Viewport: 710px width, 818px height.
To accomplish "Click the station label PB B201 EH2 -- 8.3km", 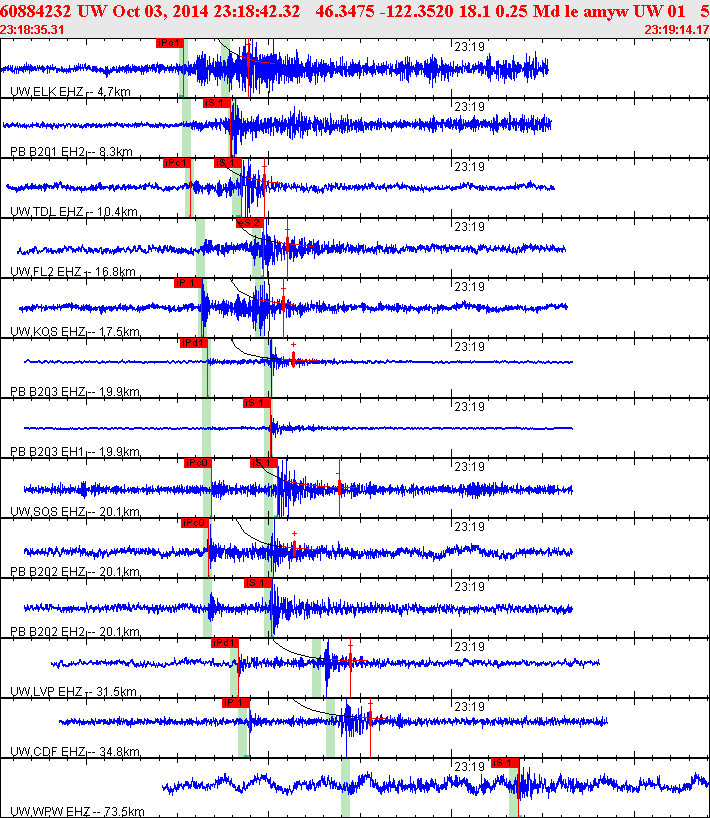I will 71,152.
